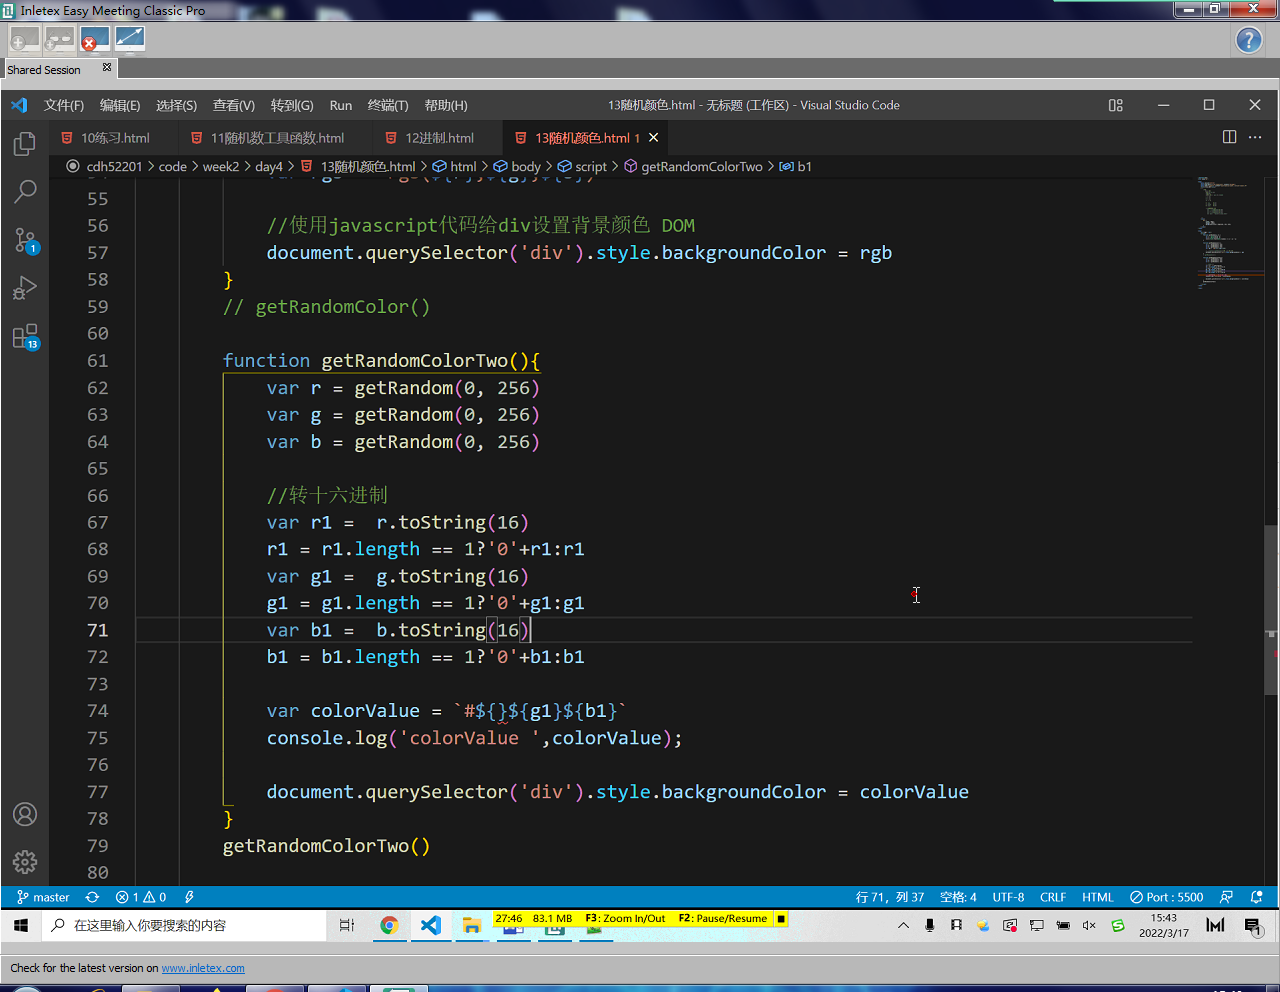1280x992 pixels.
Task: Open the Search panel in the activity bar
Action: (25, 191)
